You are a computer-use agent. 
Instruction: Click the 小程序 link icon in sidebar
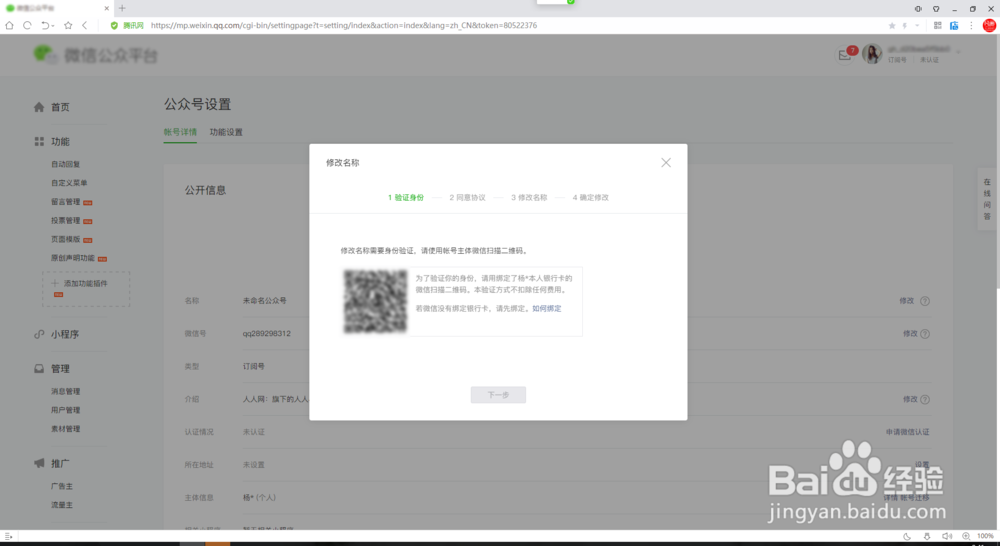click(39, 334)
